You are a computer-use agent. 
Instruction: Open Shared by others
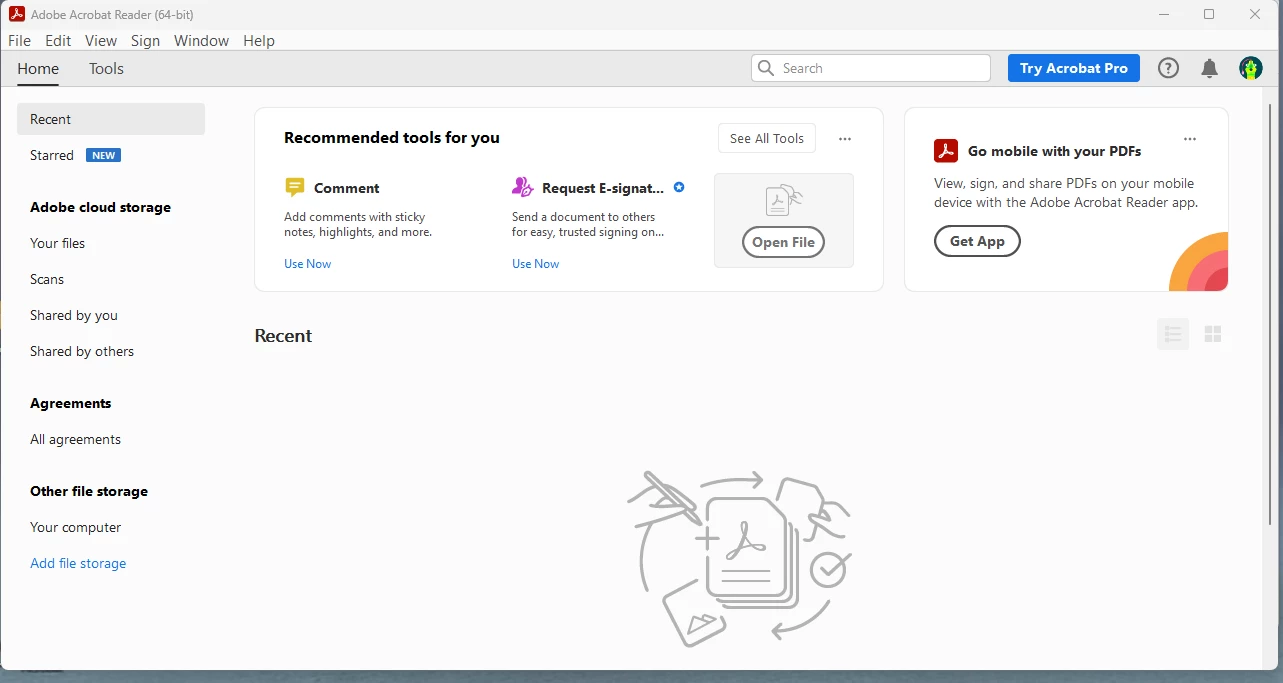pos(82,351)
